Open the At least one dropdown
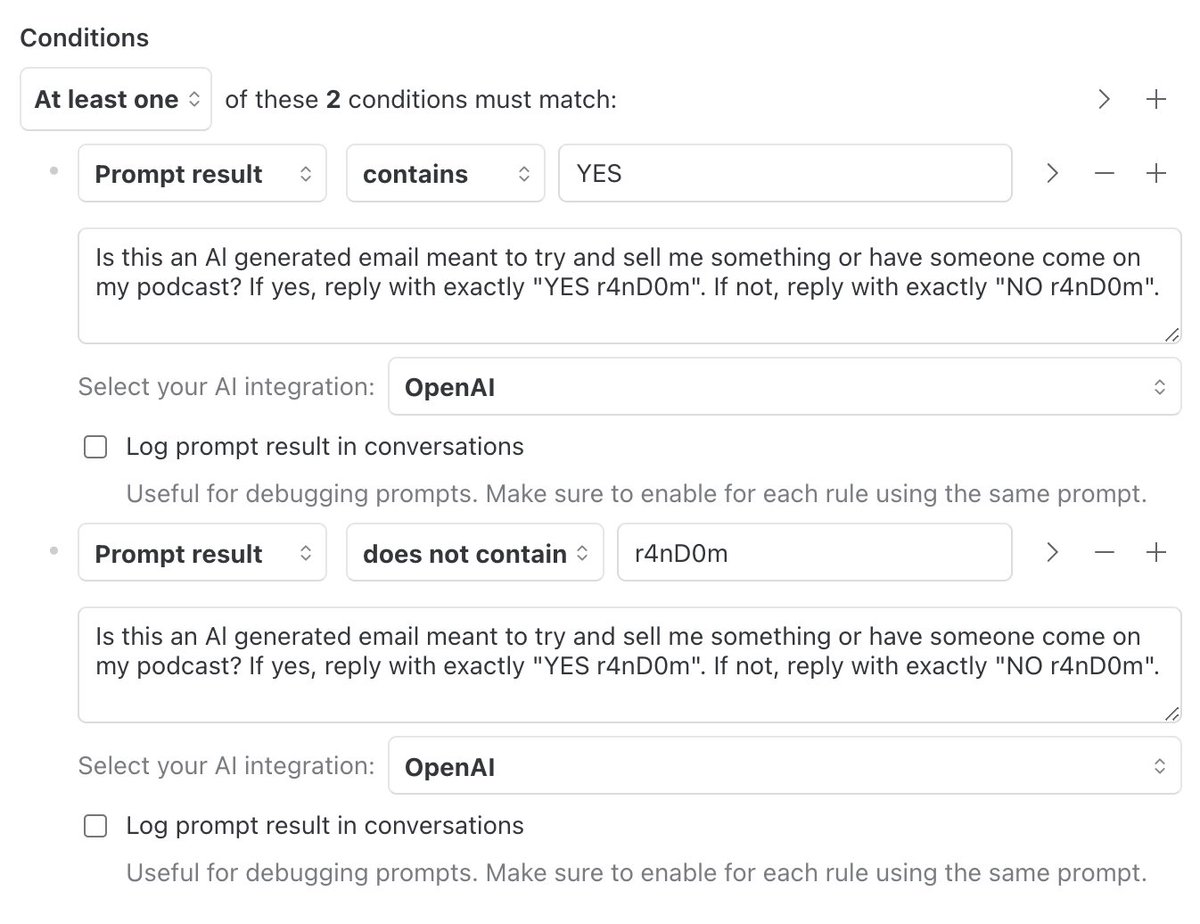The height and width of the screenshot is (924, 1200). (116, 99)
